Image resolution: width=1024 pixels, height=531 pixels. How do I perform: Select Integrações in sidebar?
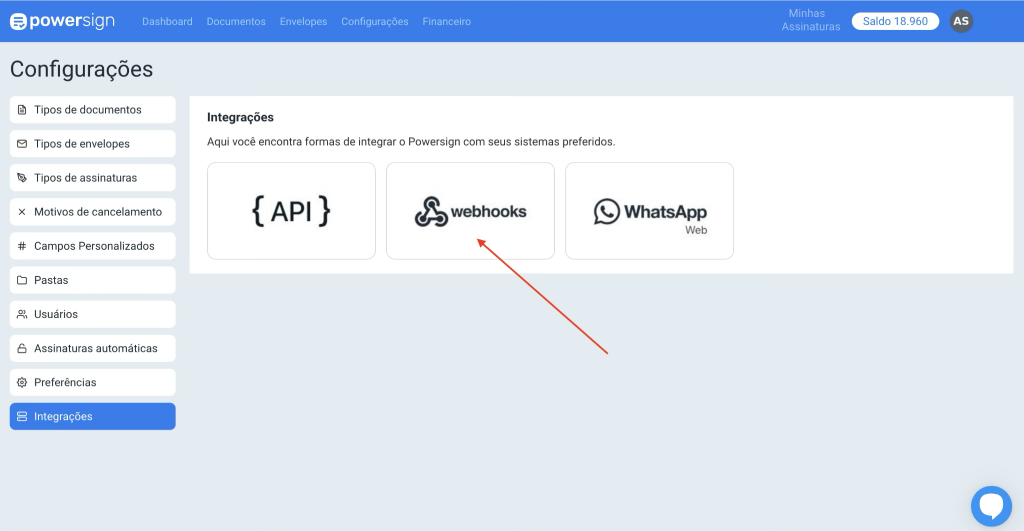[x=93, y=416]
